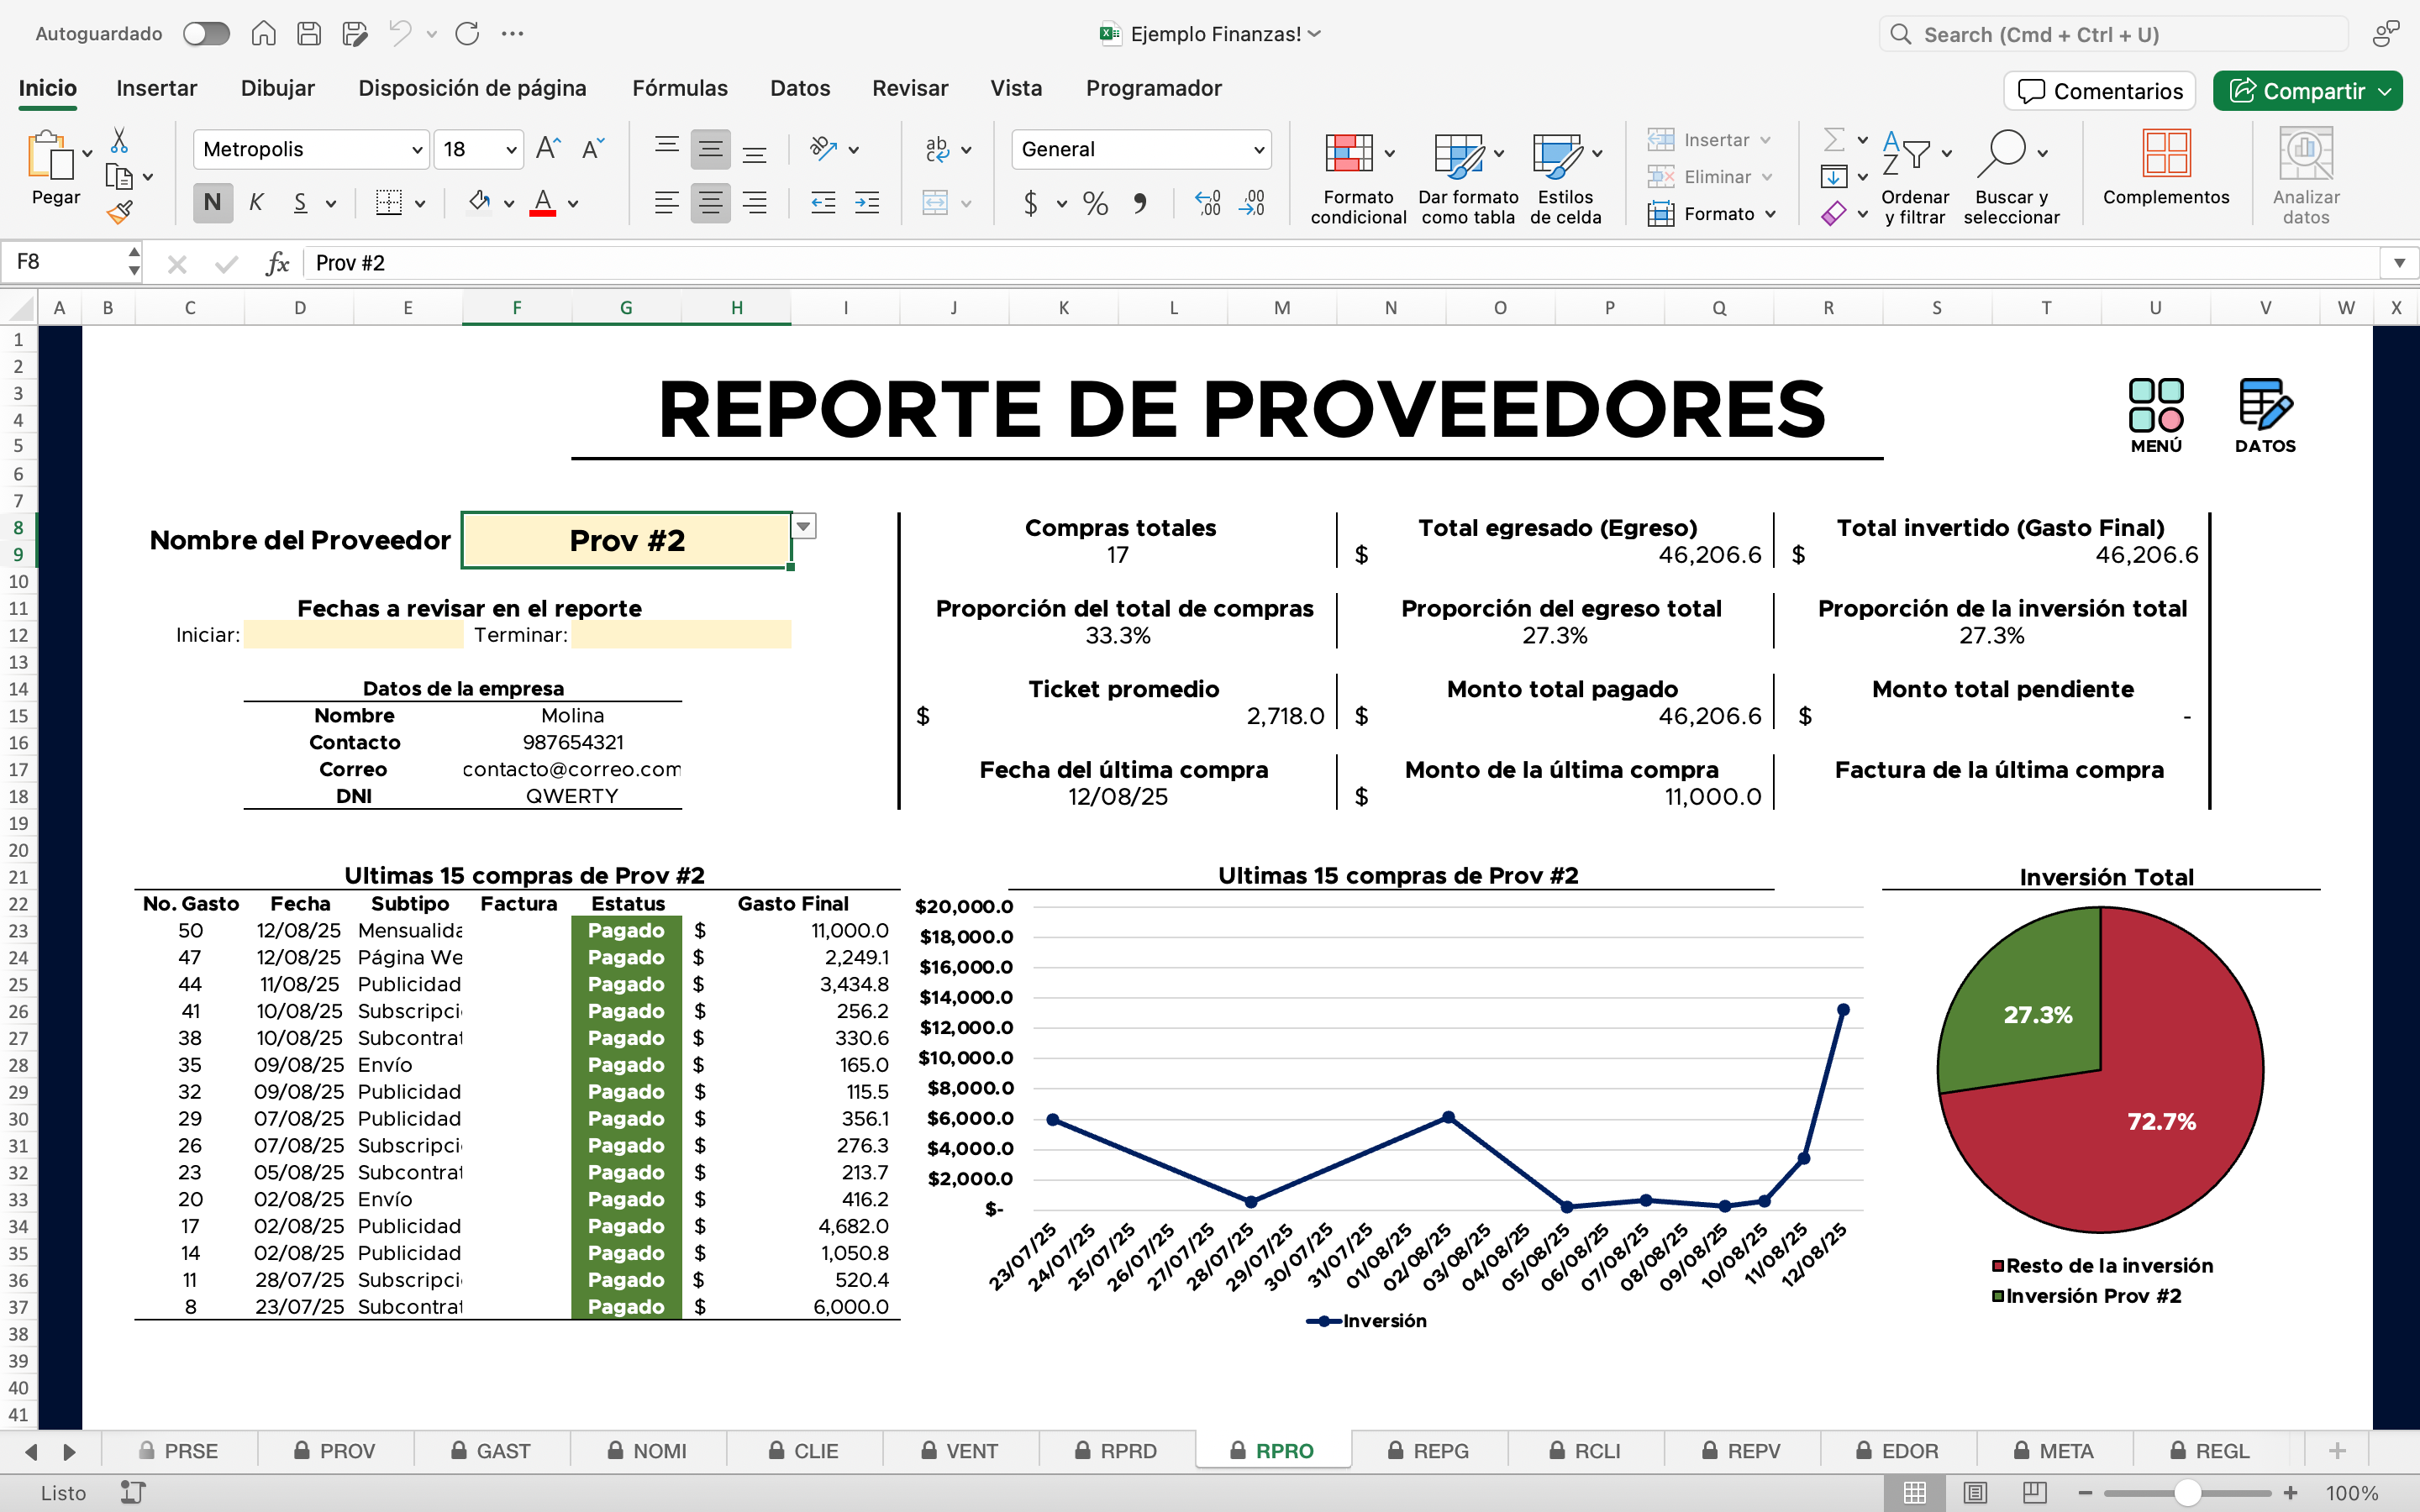Click the zoom slider handle

(2187, 1493)
